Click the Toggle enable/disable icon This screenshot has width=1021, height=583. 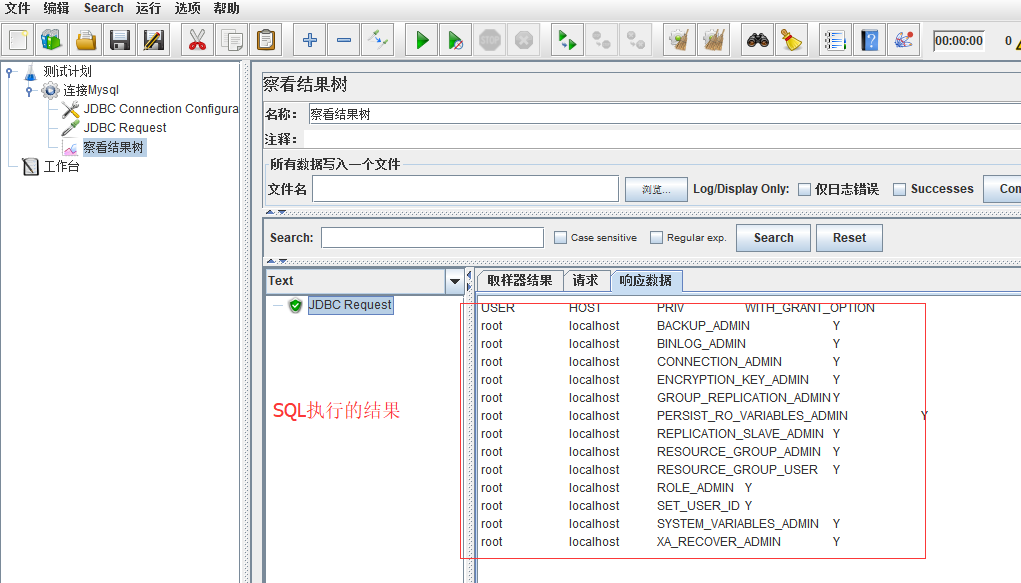click(378, 40)
